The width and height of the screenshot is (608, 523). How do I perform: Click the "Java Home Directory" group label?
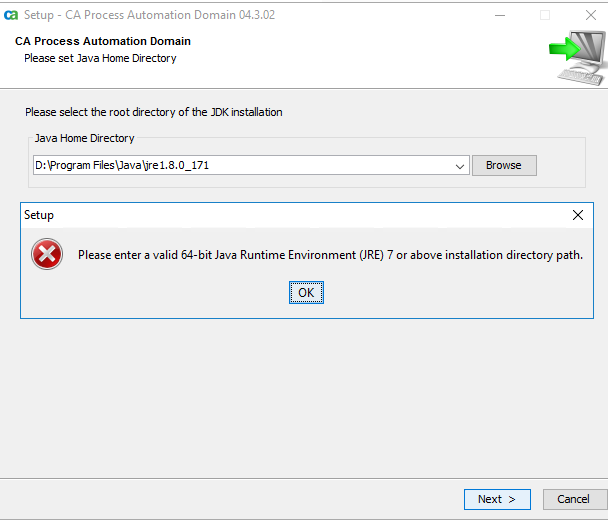(x=84, y=138)
